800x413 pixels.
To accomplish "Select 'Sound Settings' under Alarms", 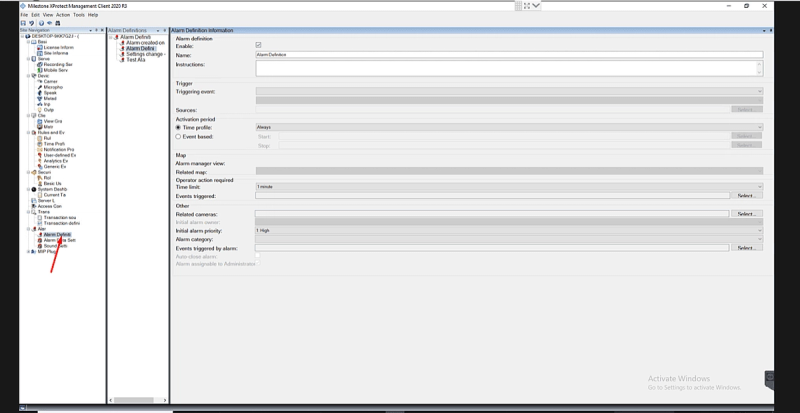I will click(x=55, y=246).
